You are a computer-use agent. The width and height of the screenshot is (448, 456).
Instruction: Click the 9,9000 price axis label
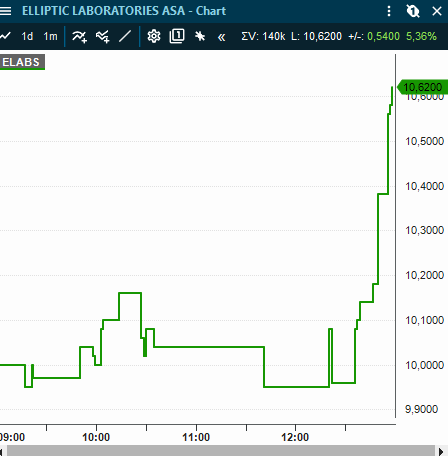(421, 409)
